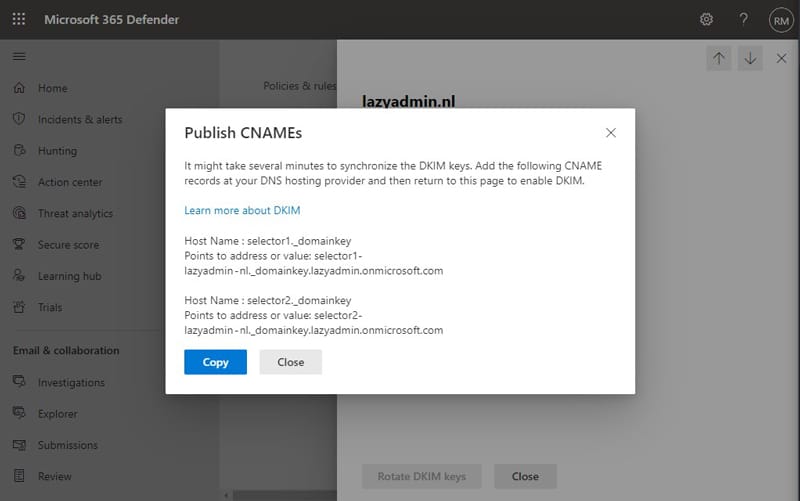Click the selector2._domainkey host name text
800x501 pixels.
point(299,300)
